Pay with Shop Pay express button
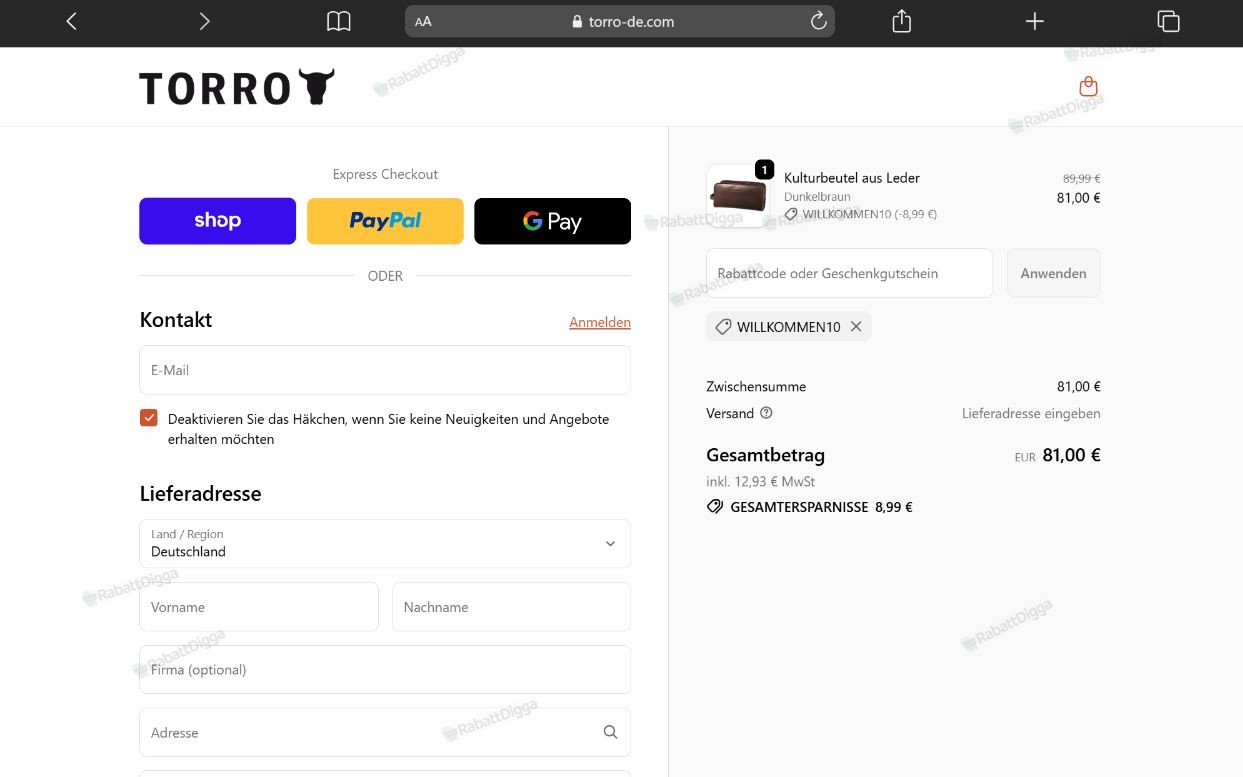Screen dimensions: 1243x777 pyautogui.click(x=218, y=221)
